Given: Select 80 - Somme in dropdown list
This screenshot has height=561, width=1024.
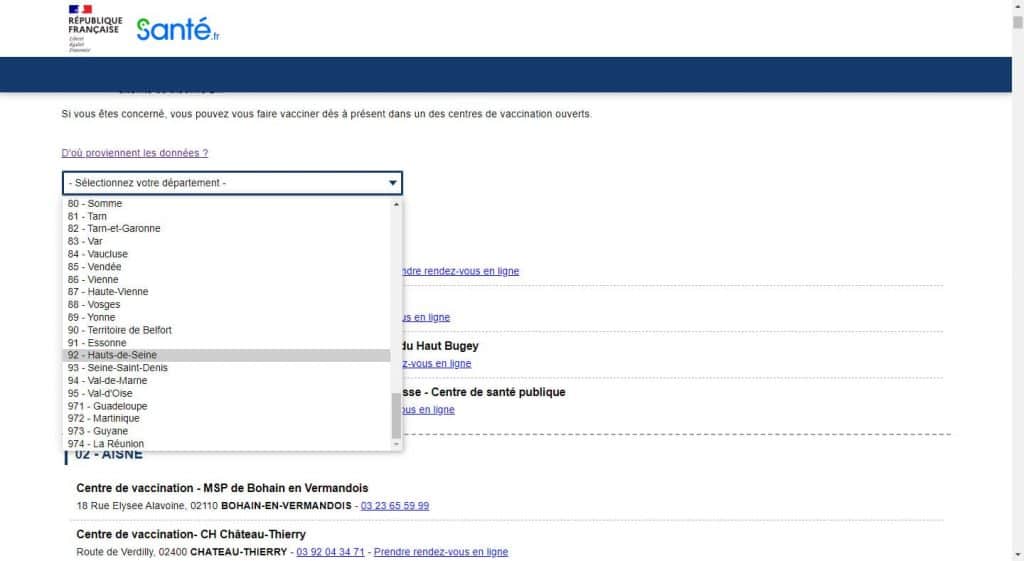Looking at the screenshot, I should point(226,204).
